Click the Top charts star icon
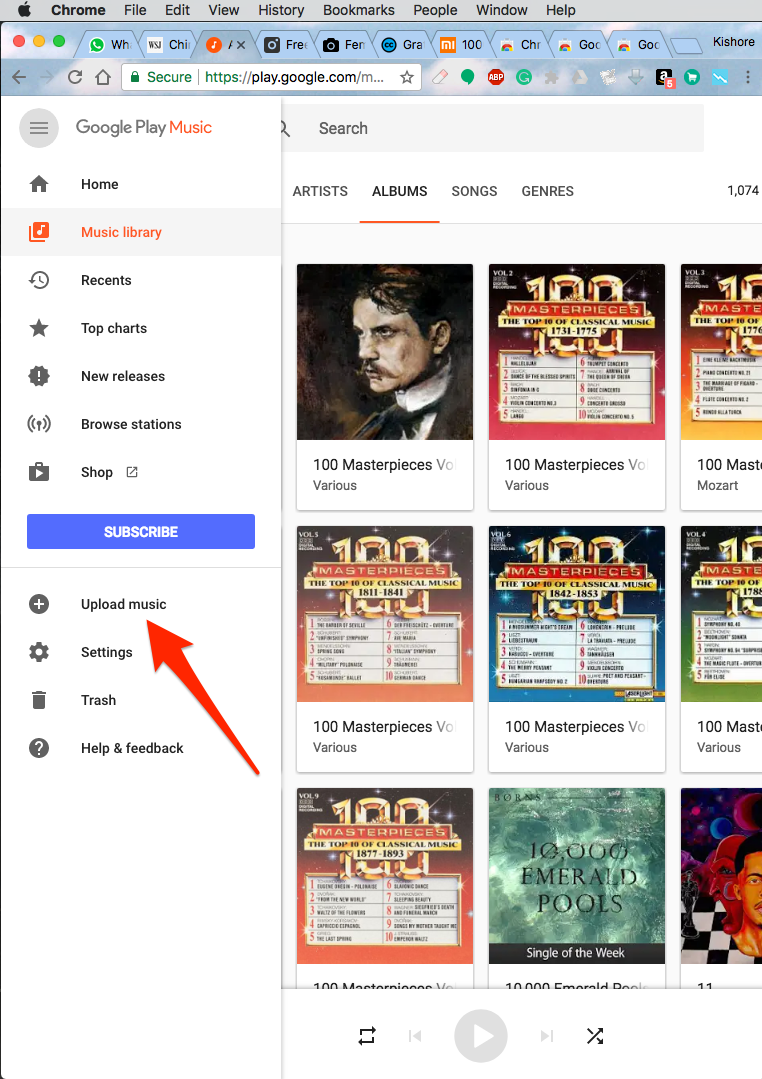 (x=39, y=328)
